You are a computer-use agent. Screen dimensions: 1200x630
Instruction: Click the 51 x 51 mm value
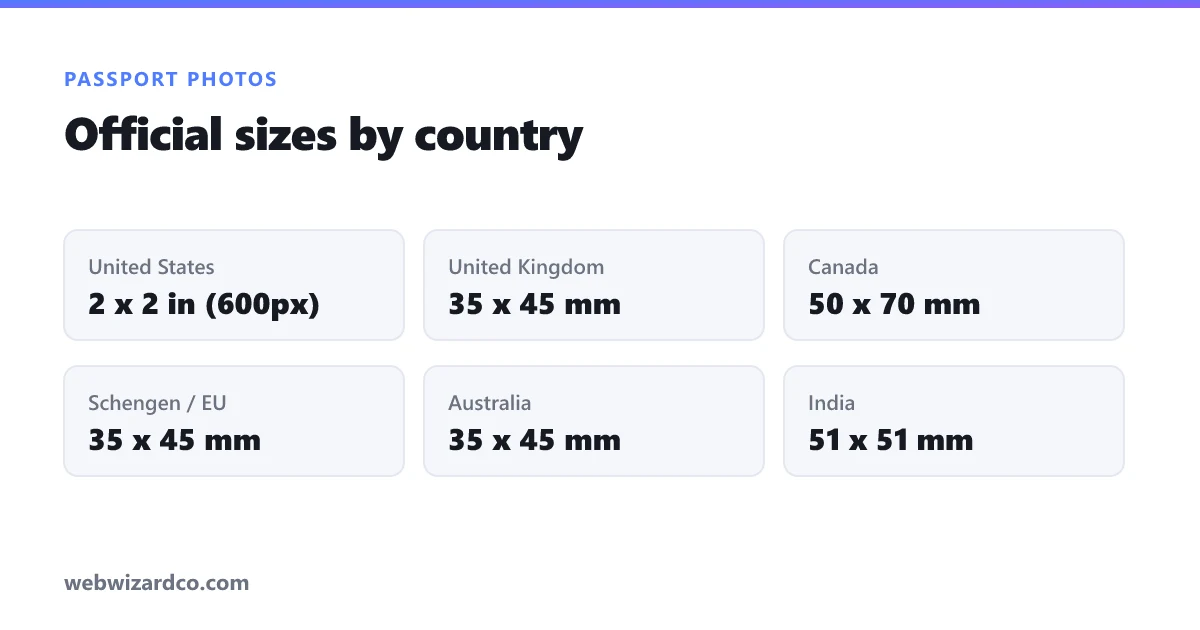890,440
